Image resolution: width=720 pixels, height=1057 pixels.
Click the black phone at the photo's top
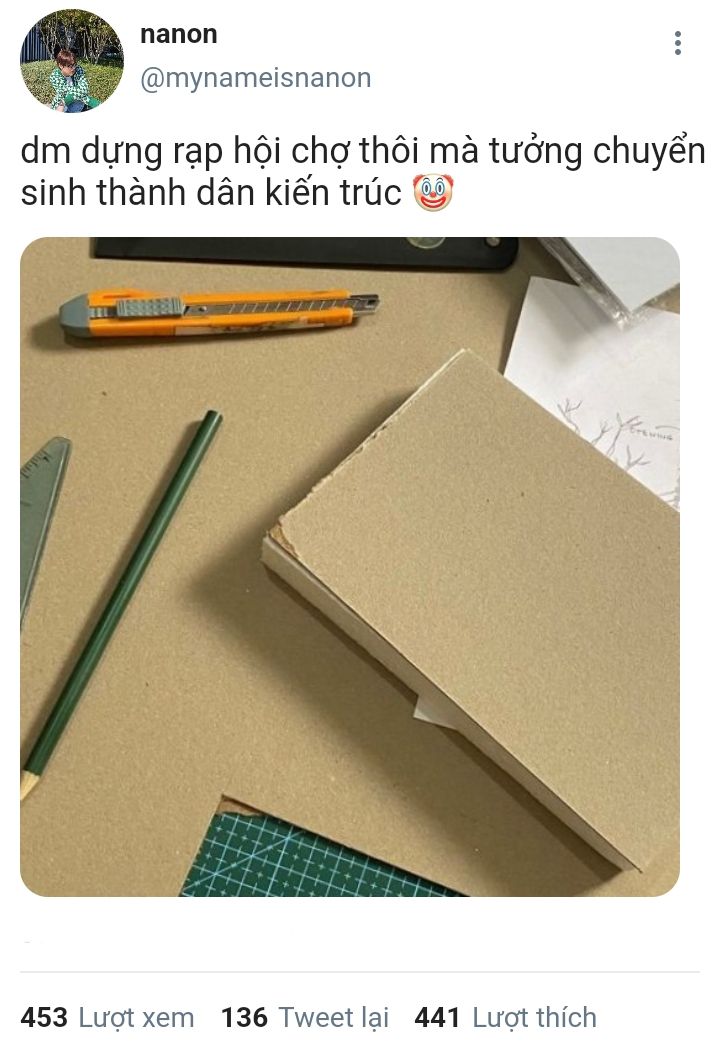307,252
